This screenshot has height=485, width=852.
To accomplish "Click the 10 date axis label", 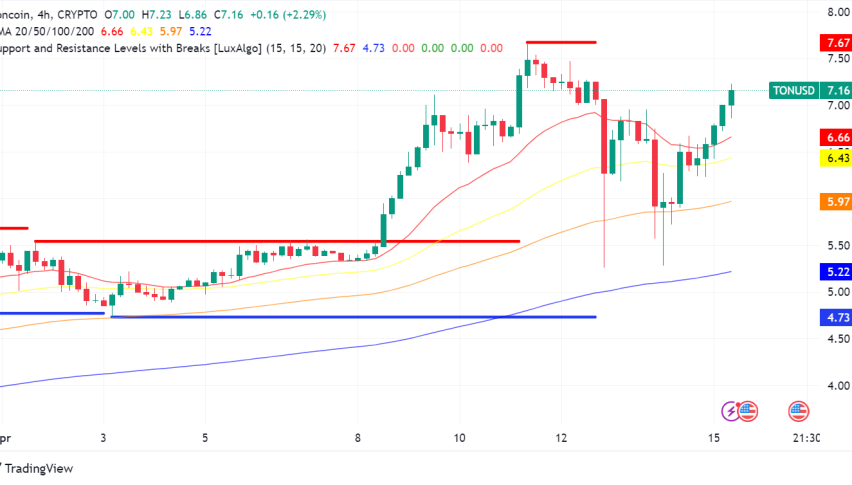I will coord(460,438).
